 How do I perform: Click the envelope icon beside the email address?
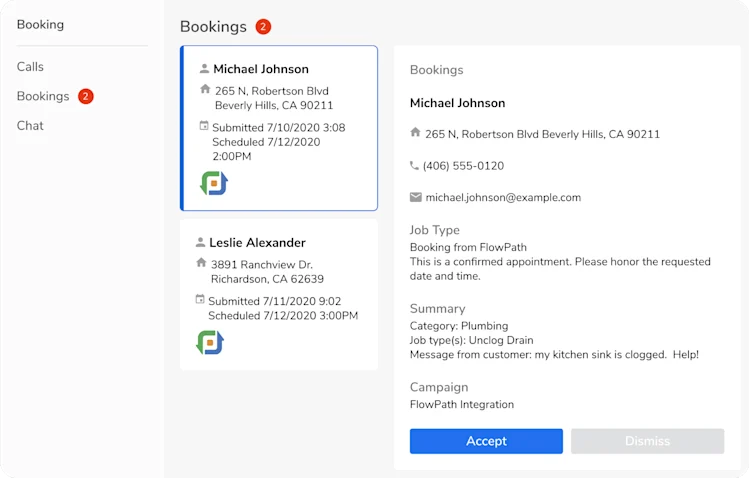click(416, 197)
